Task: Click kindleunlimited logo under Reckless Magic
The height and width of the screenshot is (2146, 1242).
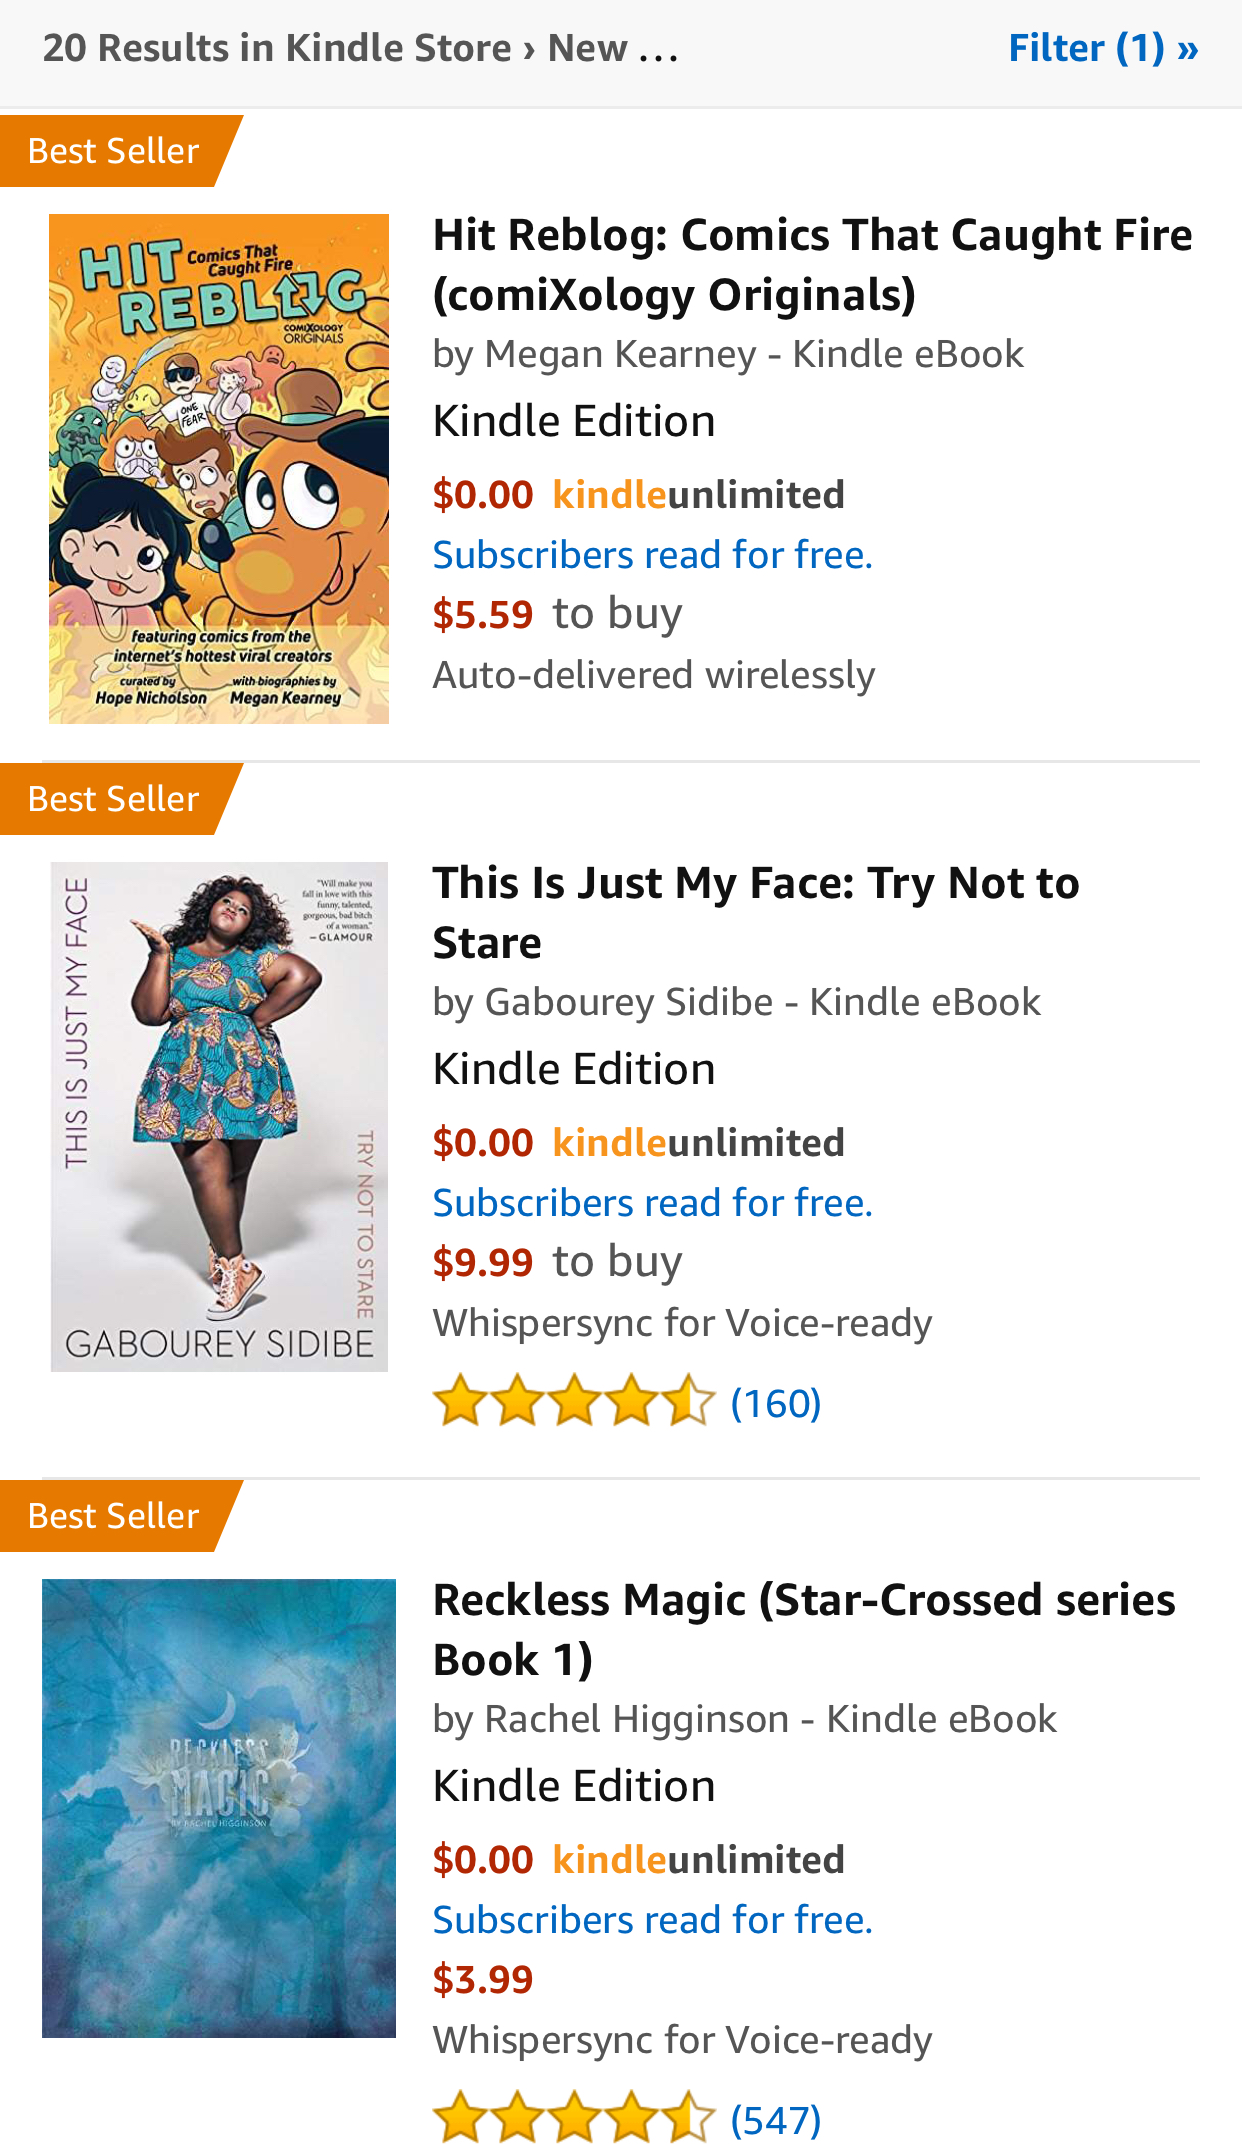Action: pyautogui.click(x=698, y=1860)
